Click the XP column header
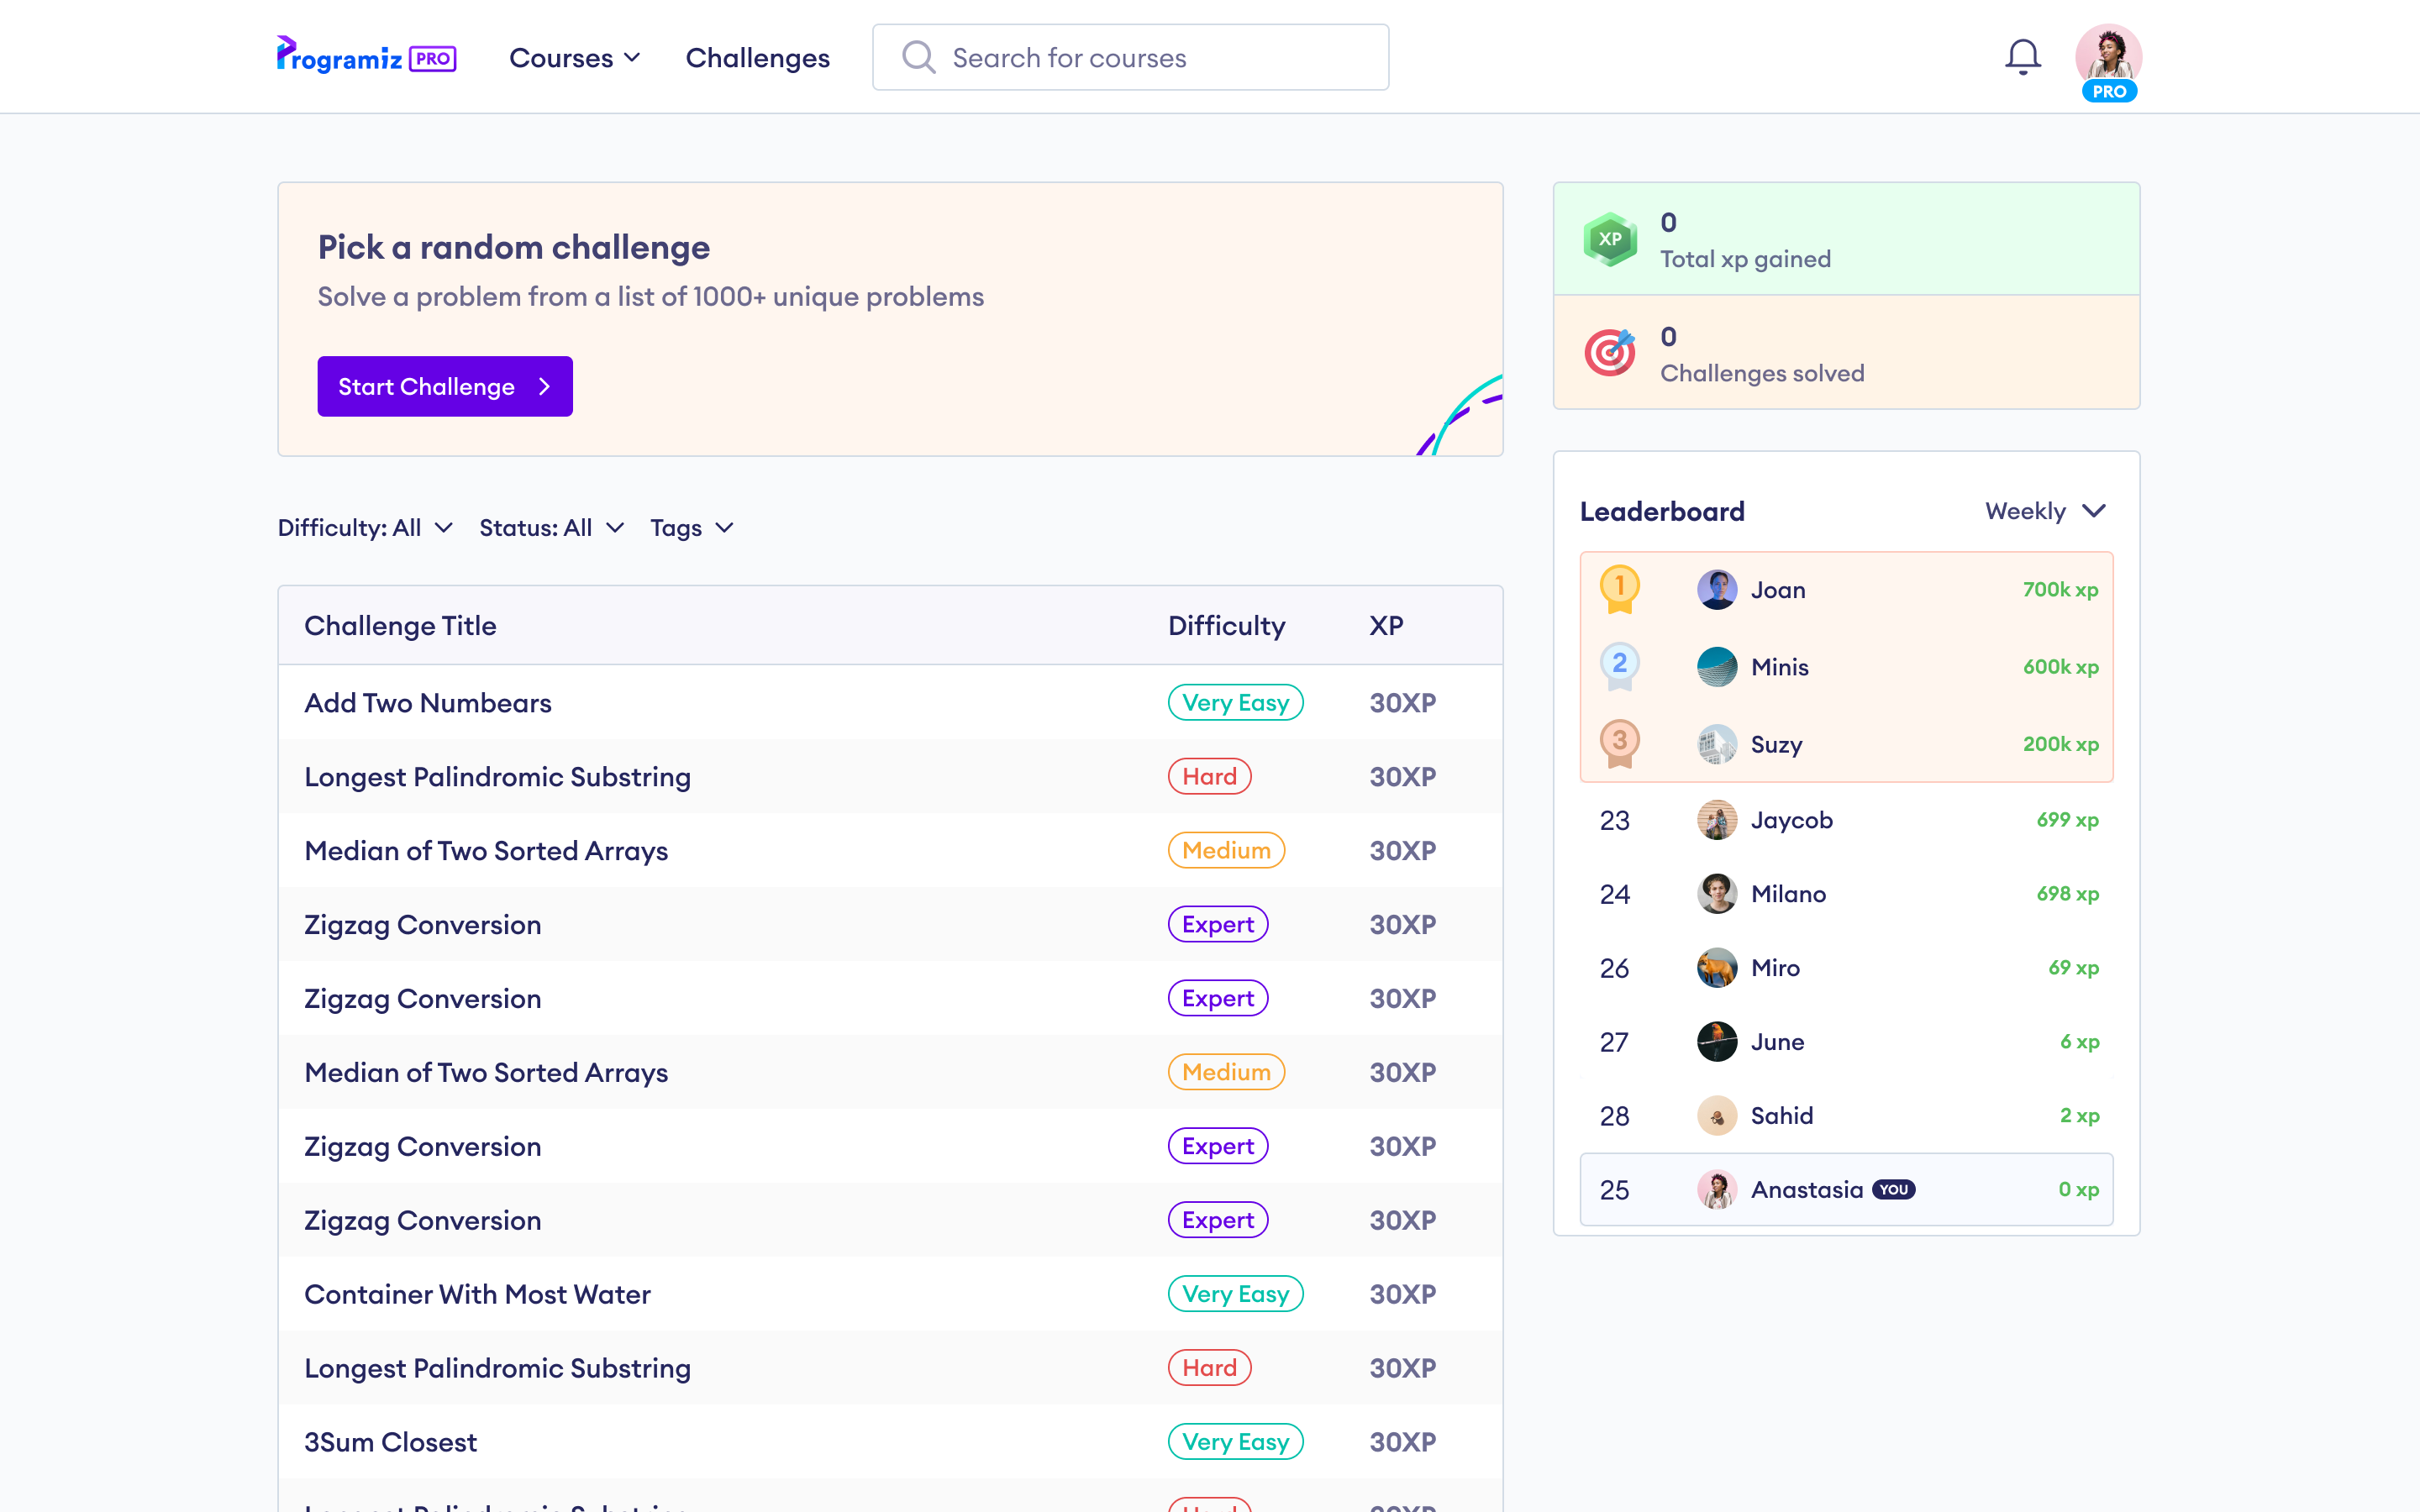Viewport: 2420px width, 1512px height. (1386, 626)
